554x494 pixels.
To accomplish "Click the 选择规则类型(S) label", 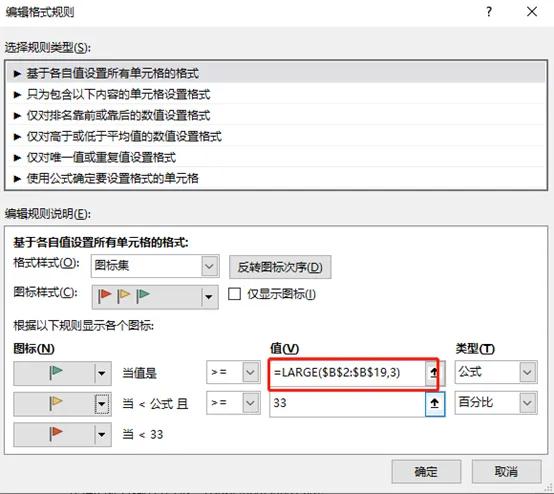I will (x=48, y=47).
